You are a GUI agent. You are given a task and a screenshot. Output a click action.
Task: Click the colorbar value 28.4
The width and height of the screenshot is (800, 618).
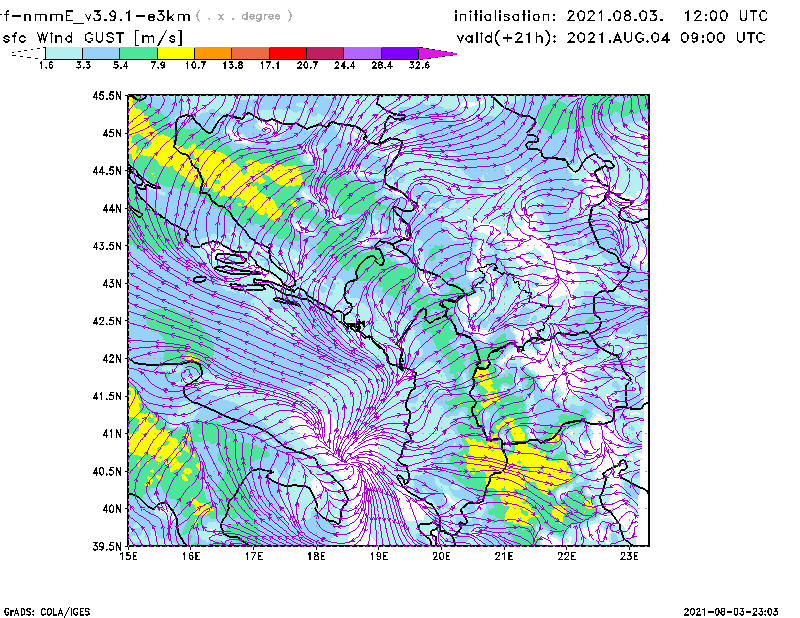click(x=382, y=65)
